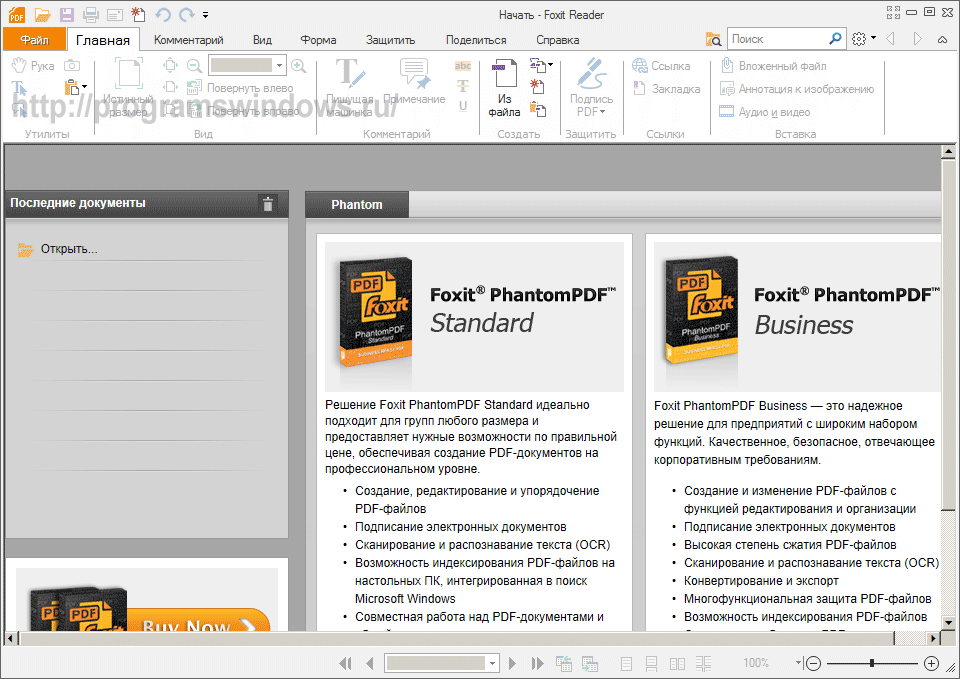Click the Open folder icon in quick access toolbar
This screenshot has width=960, height=679.
[x=42, y=14]
